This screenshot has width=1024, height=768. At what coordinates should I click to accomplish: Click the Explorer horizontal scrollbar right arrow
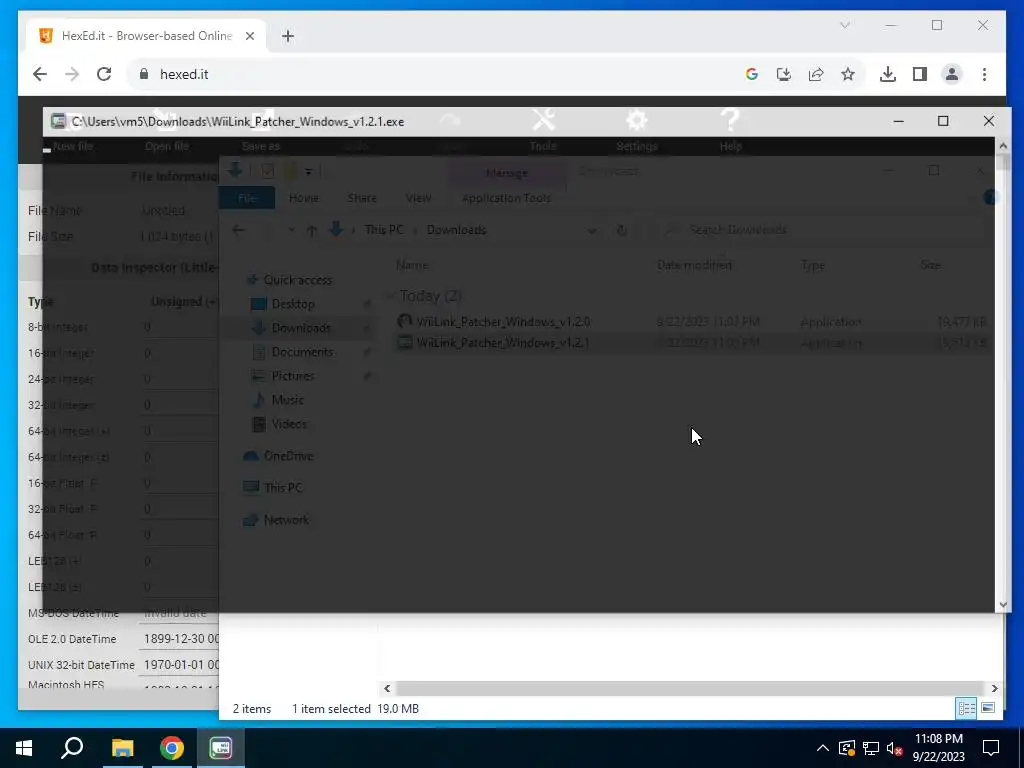(x=994, y=688)
